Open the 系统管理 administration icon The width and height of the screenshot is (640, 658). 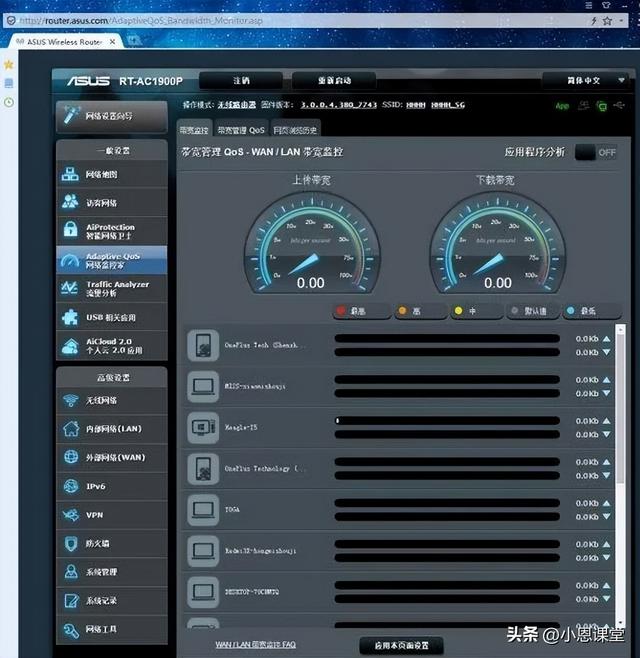[71, 572]
